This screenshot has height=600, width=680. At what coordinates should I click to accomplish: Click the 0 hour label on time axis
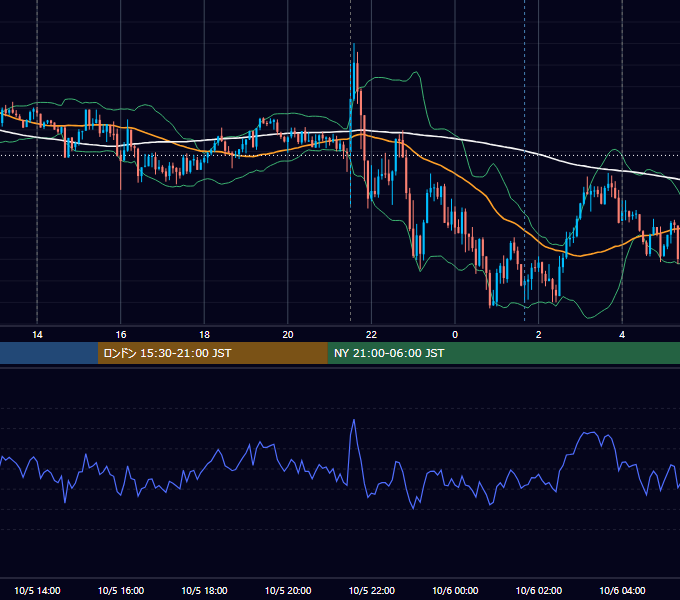(455, 335)
